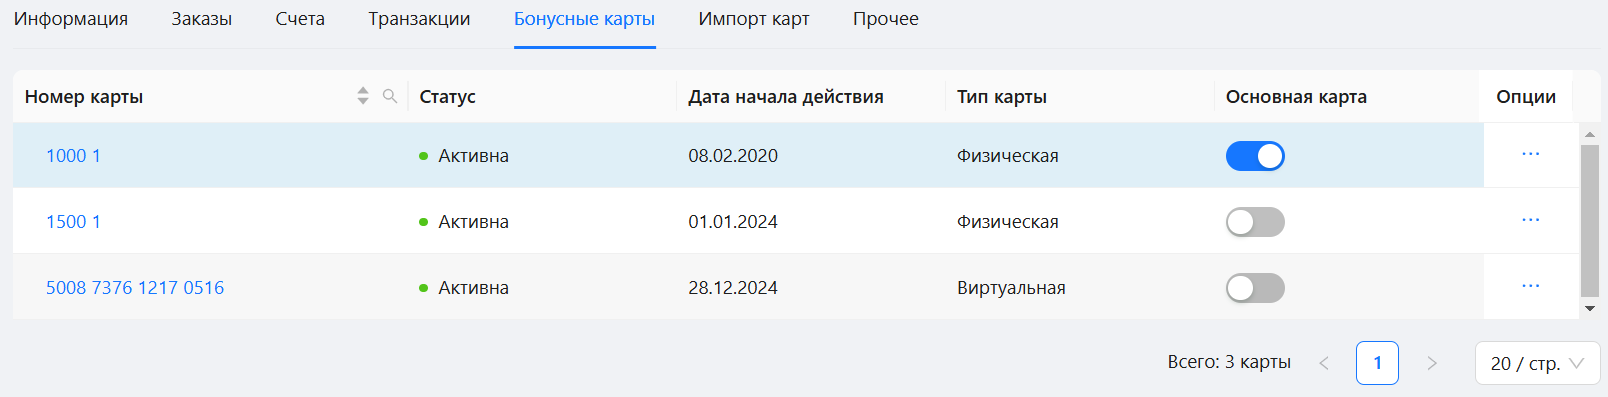The image size is (1608, 397).
Task: Expand the 20 / стр. page size dropdown
Action: [x=1537, y=363]
